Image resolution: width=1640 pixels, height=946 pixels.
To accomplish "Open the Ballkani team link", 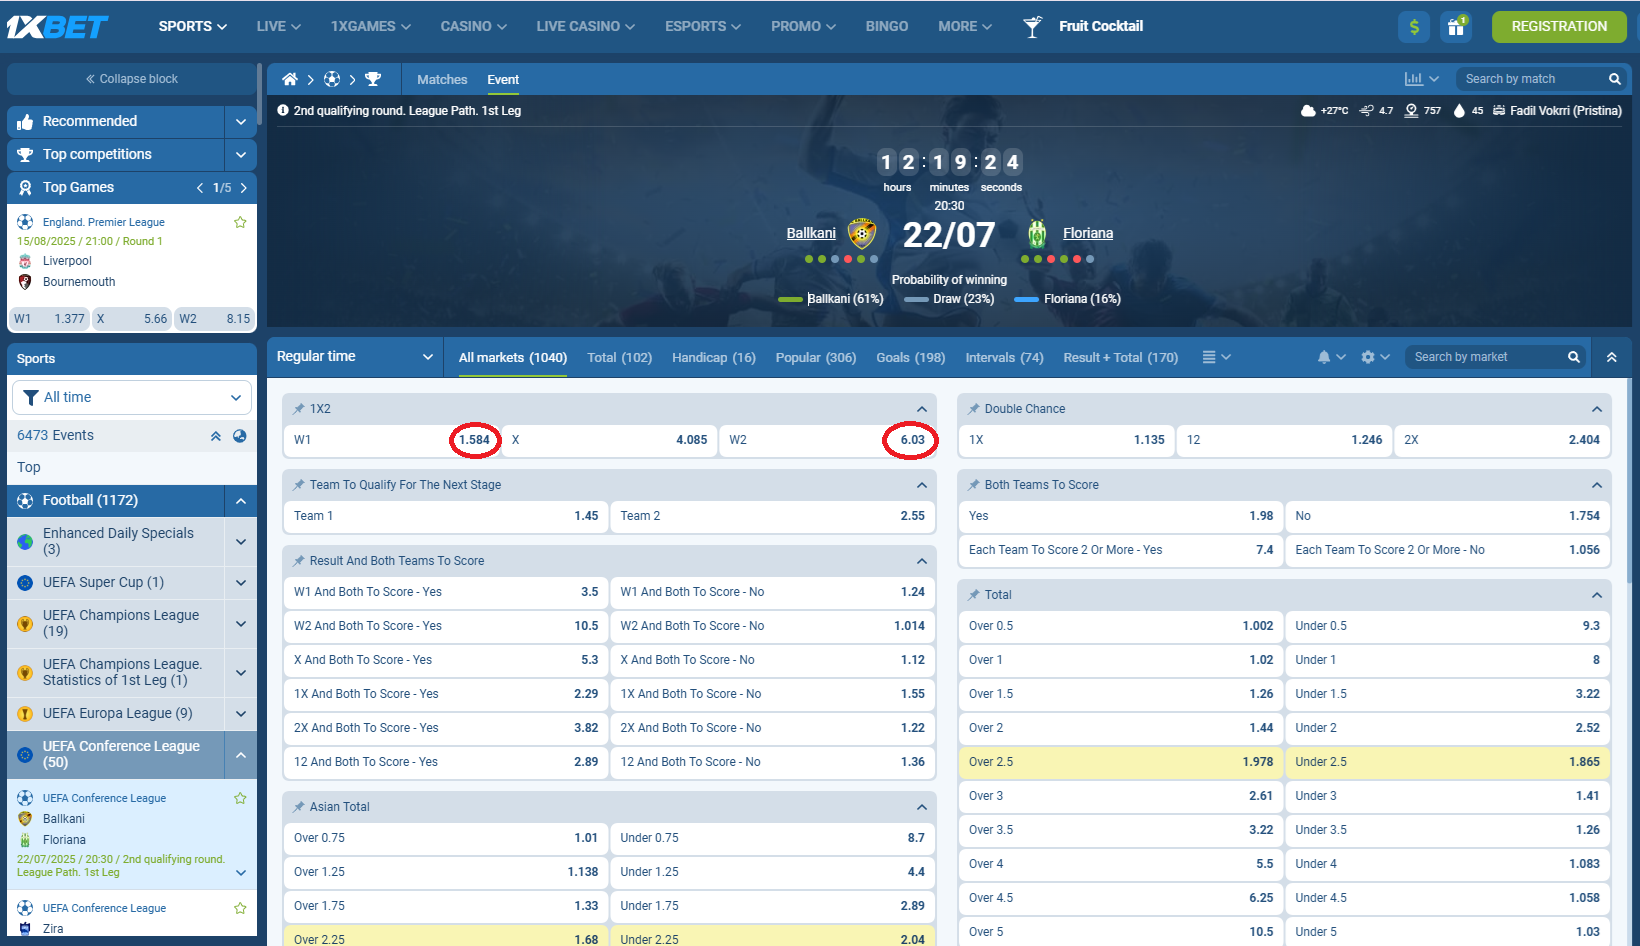I will point(811,234).
